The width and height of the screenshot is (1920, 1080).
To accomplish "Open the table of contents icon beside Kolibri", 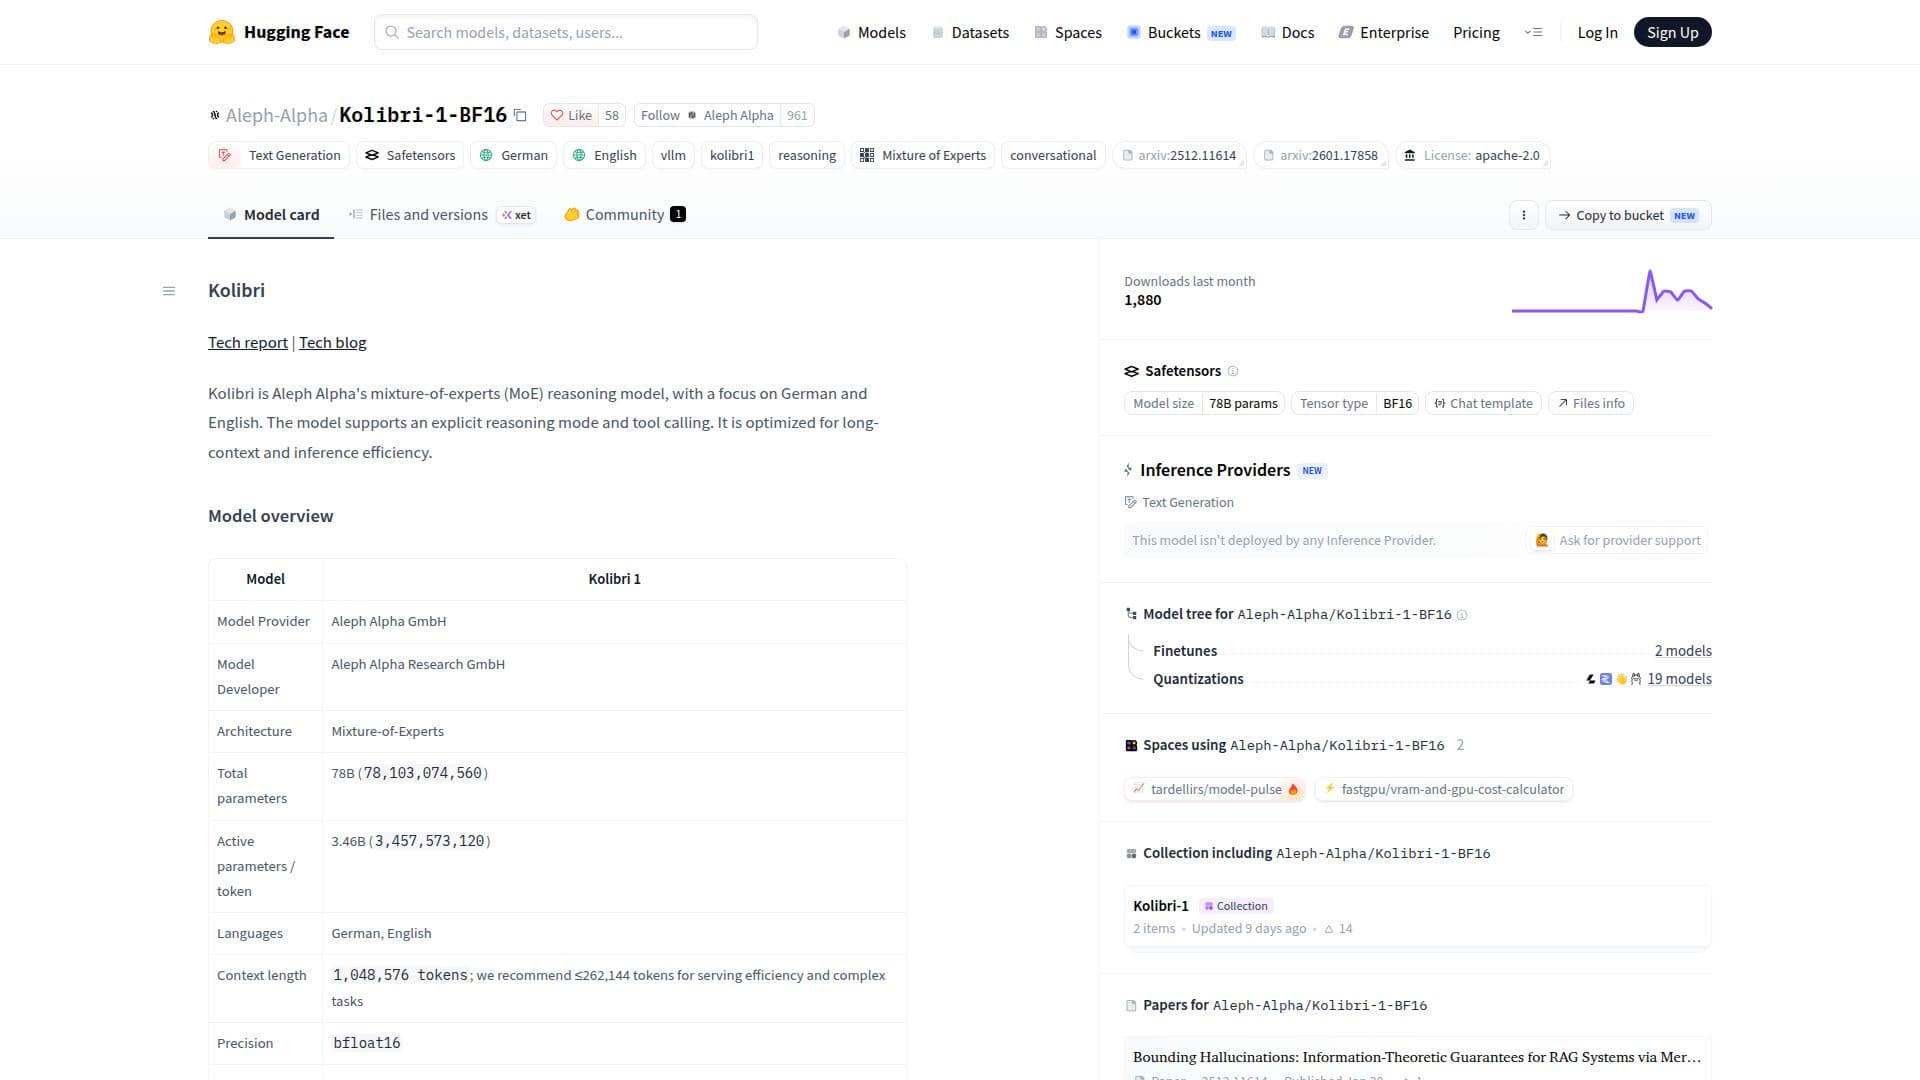I will pos(169,291).
